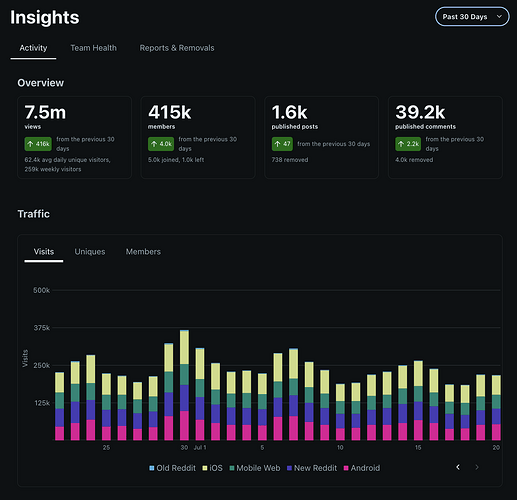517x500 pixels.
Task: Open the Past 30 Days dropdown
Action: coord(472,17)
